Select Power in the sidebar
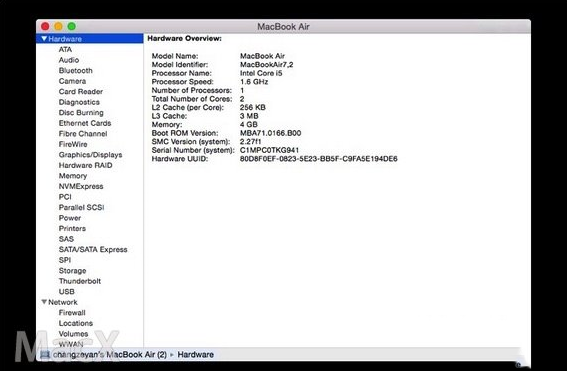This screenshot has width=567, height=372. tap(70, 218)
